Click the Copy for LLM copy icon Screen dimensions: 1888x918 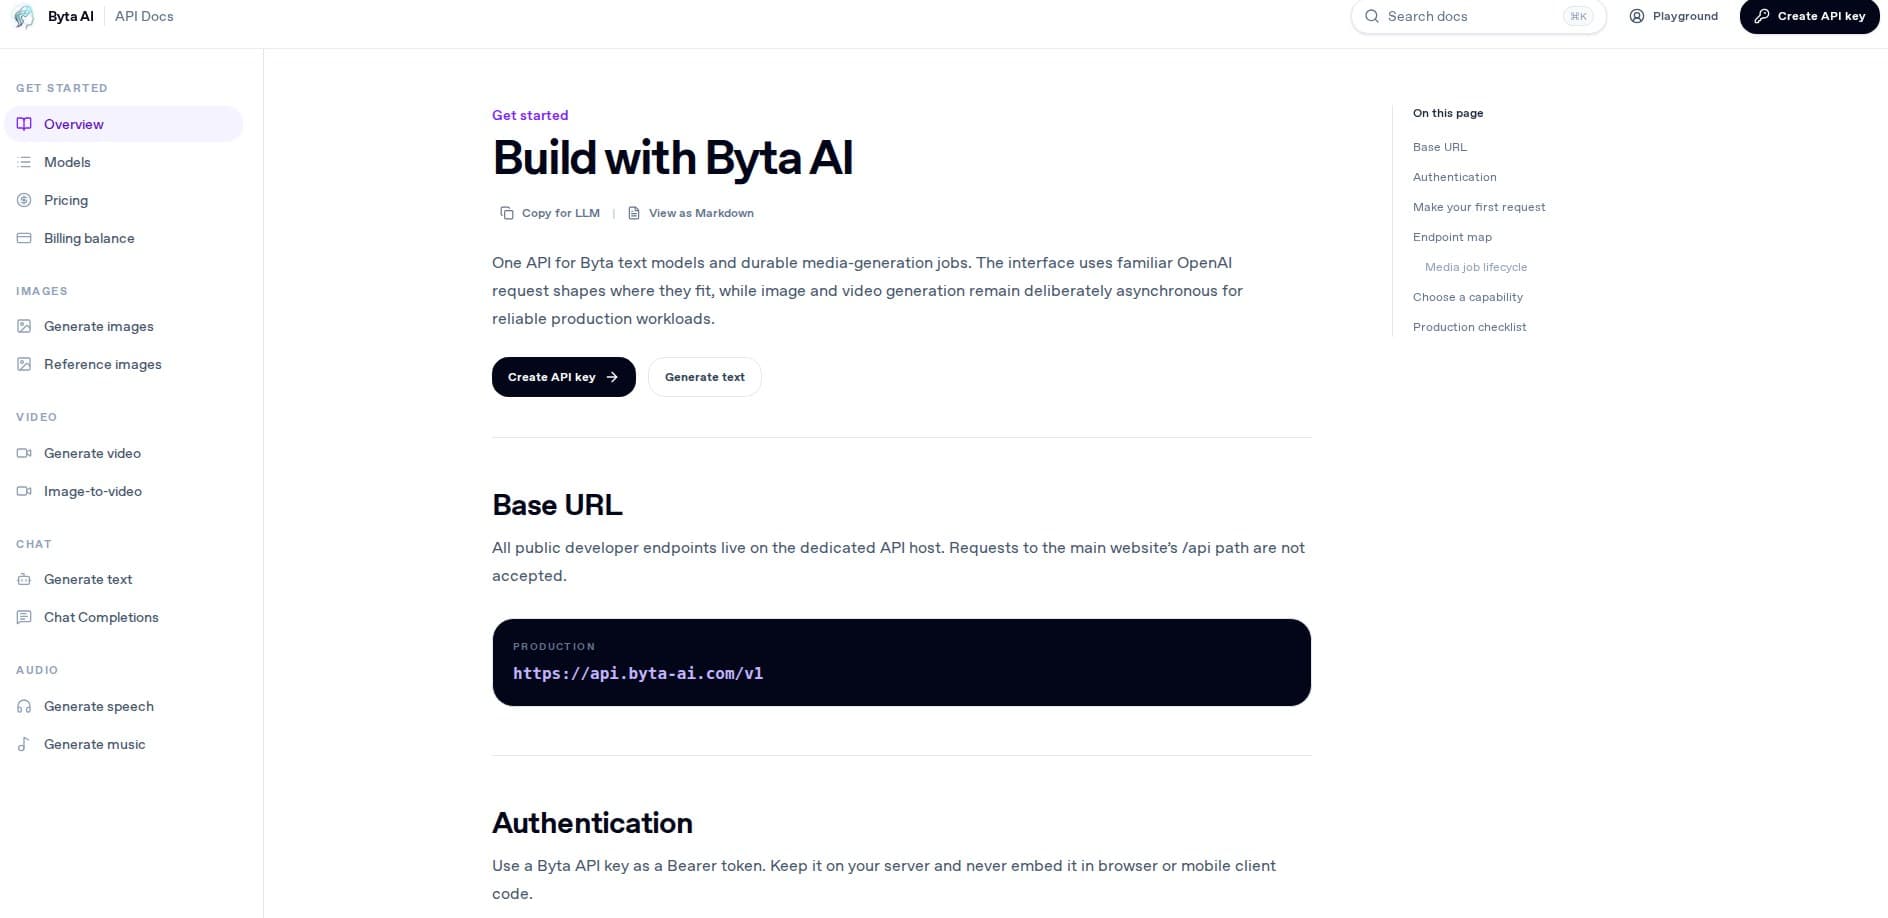pos(507,213)
